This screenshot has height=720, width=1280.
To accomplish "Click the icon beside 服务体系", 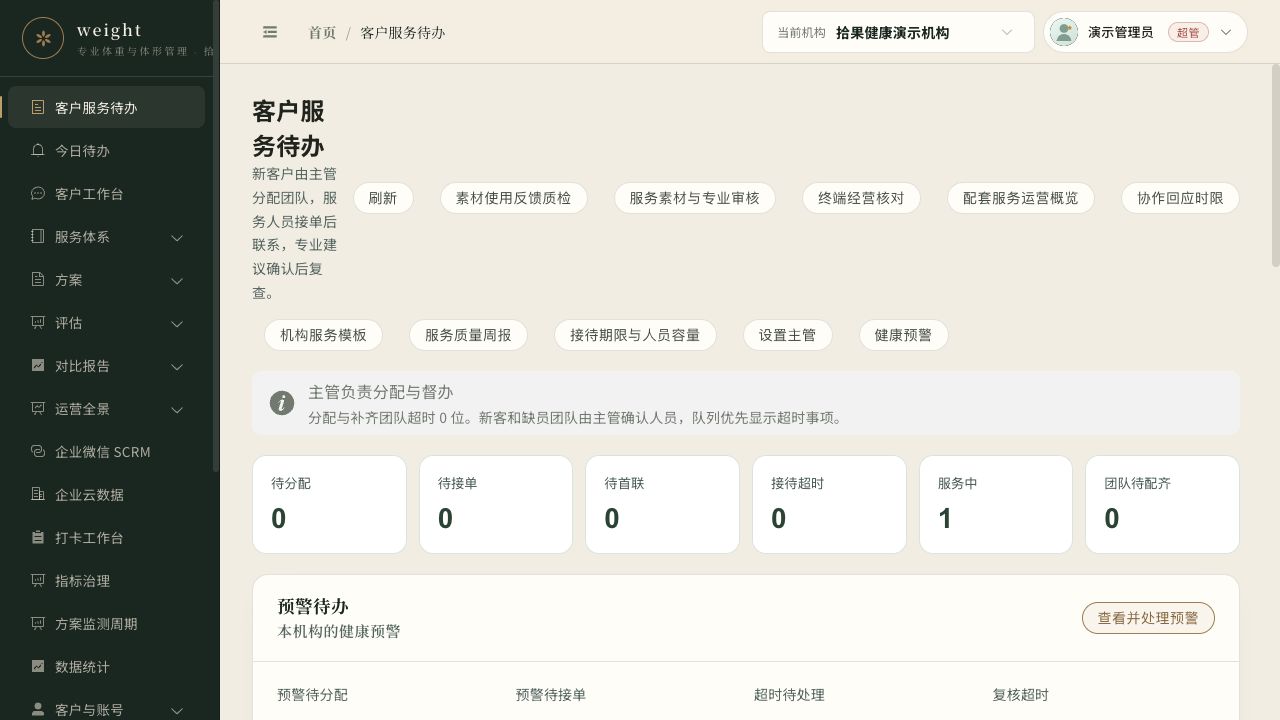I will 38,236.
